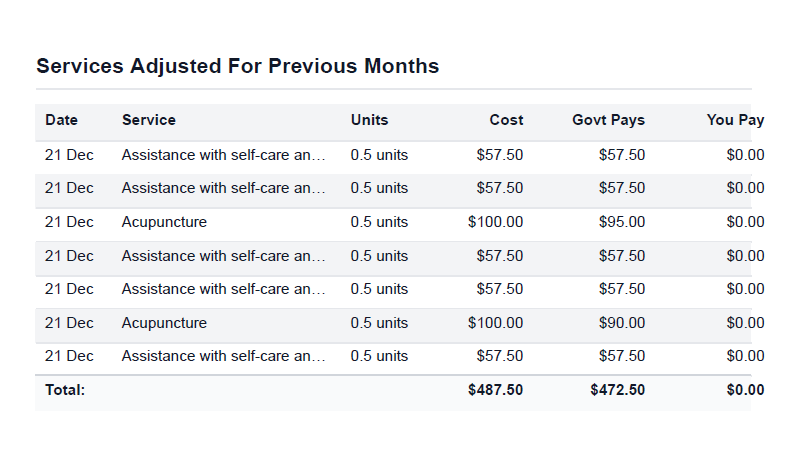This screenshot has height=475, width=808.
Task: Click the Services Adjusted For Previous Months heading
Action: pyautogui.click(x=237, y=66)
